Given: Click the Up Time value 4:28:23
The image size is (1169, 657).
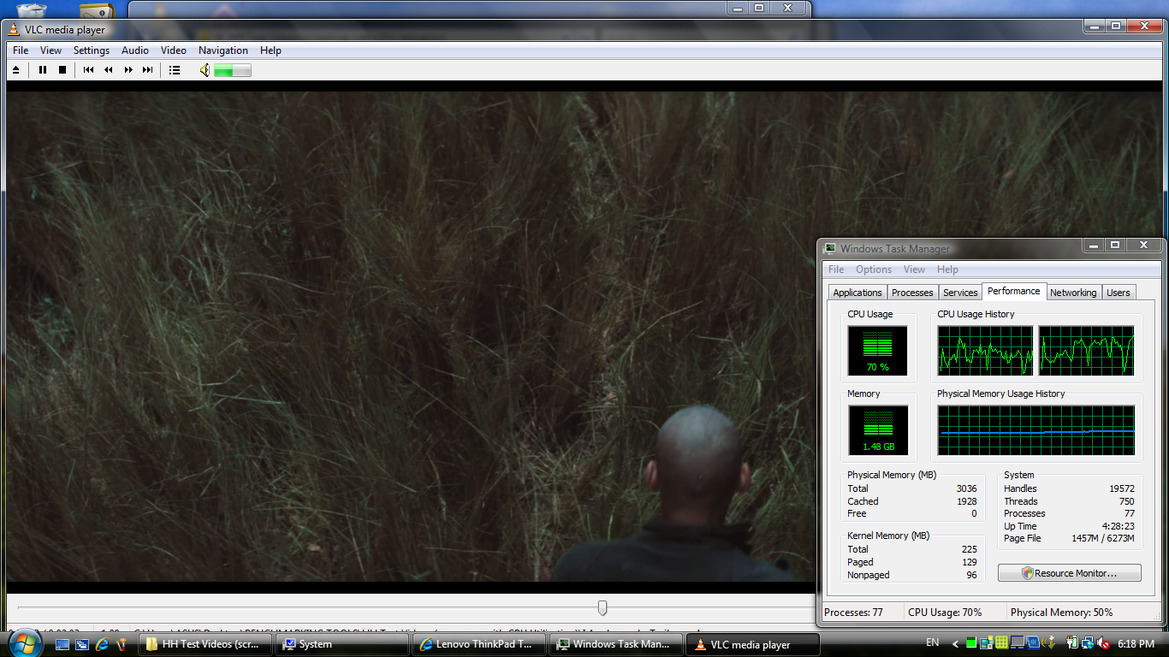Looking at the screenshot, I should tap(1118, 526).
